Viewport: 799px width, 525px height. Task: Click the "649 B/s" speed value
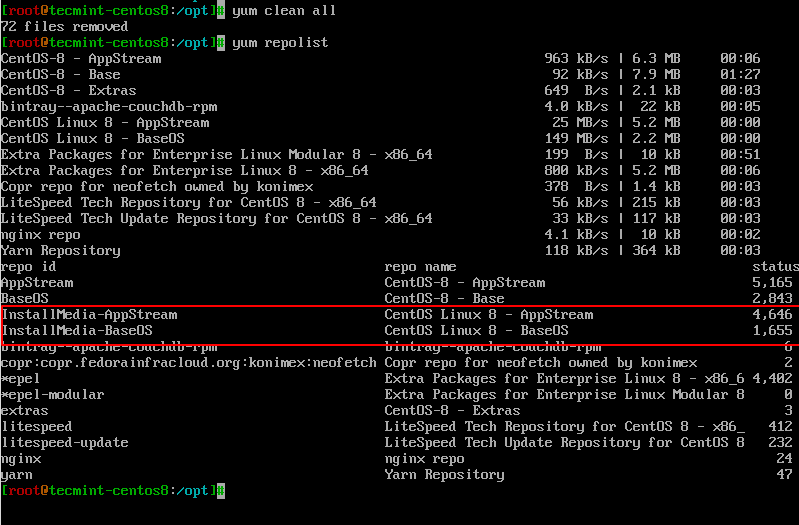(x=576, y=91)
